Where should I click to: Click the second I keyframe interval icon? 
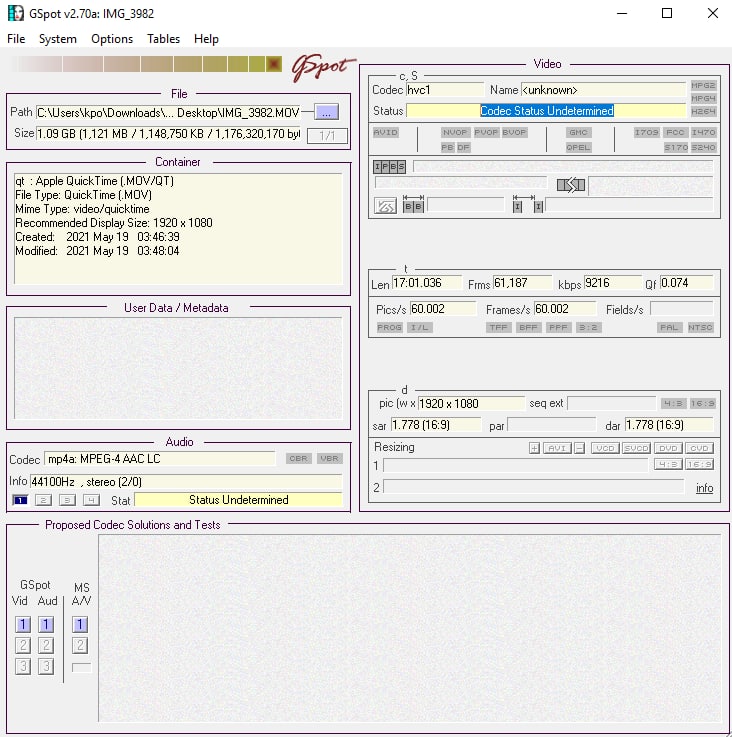pyautogui.click(x=538, y=206)
